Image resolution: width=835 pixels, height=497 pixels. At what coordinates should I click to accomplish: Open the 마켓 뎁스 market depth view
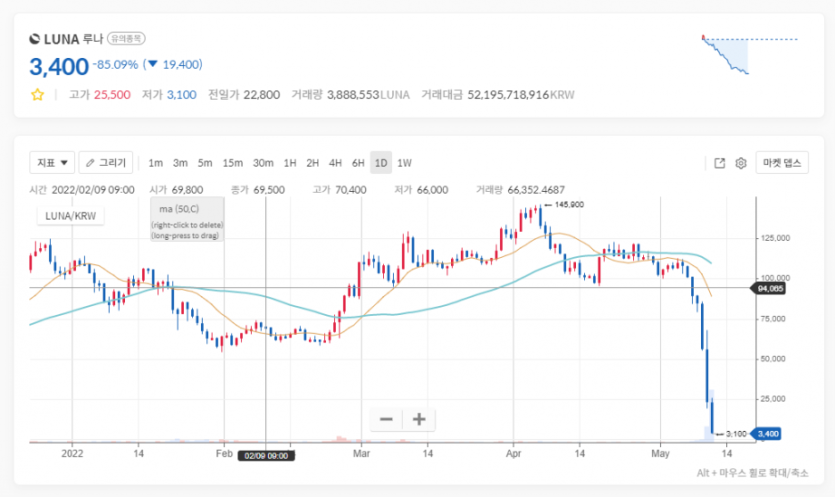tap(782, 163)
